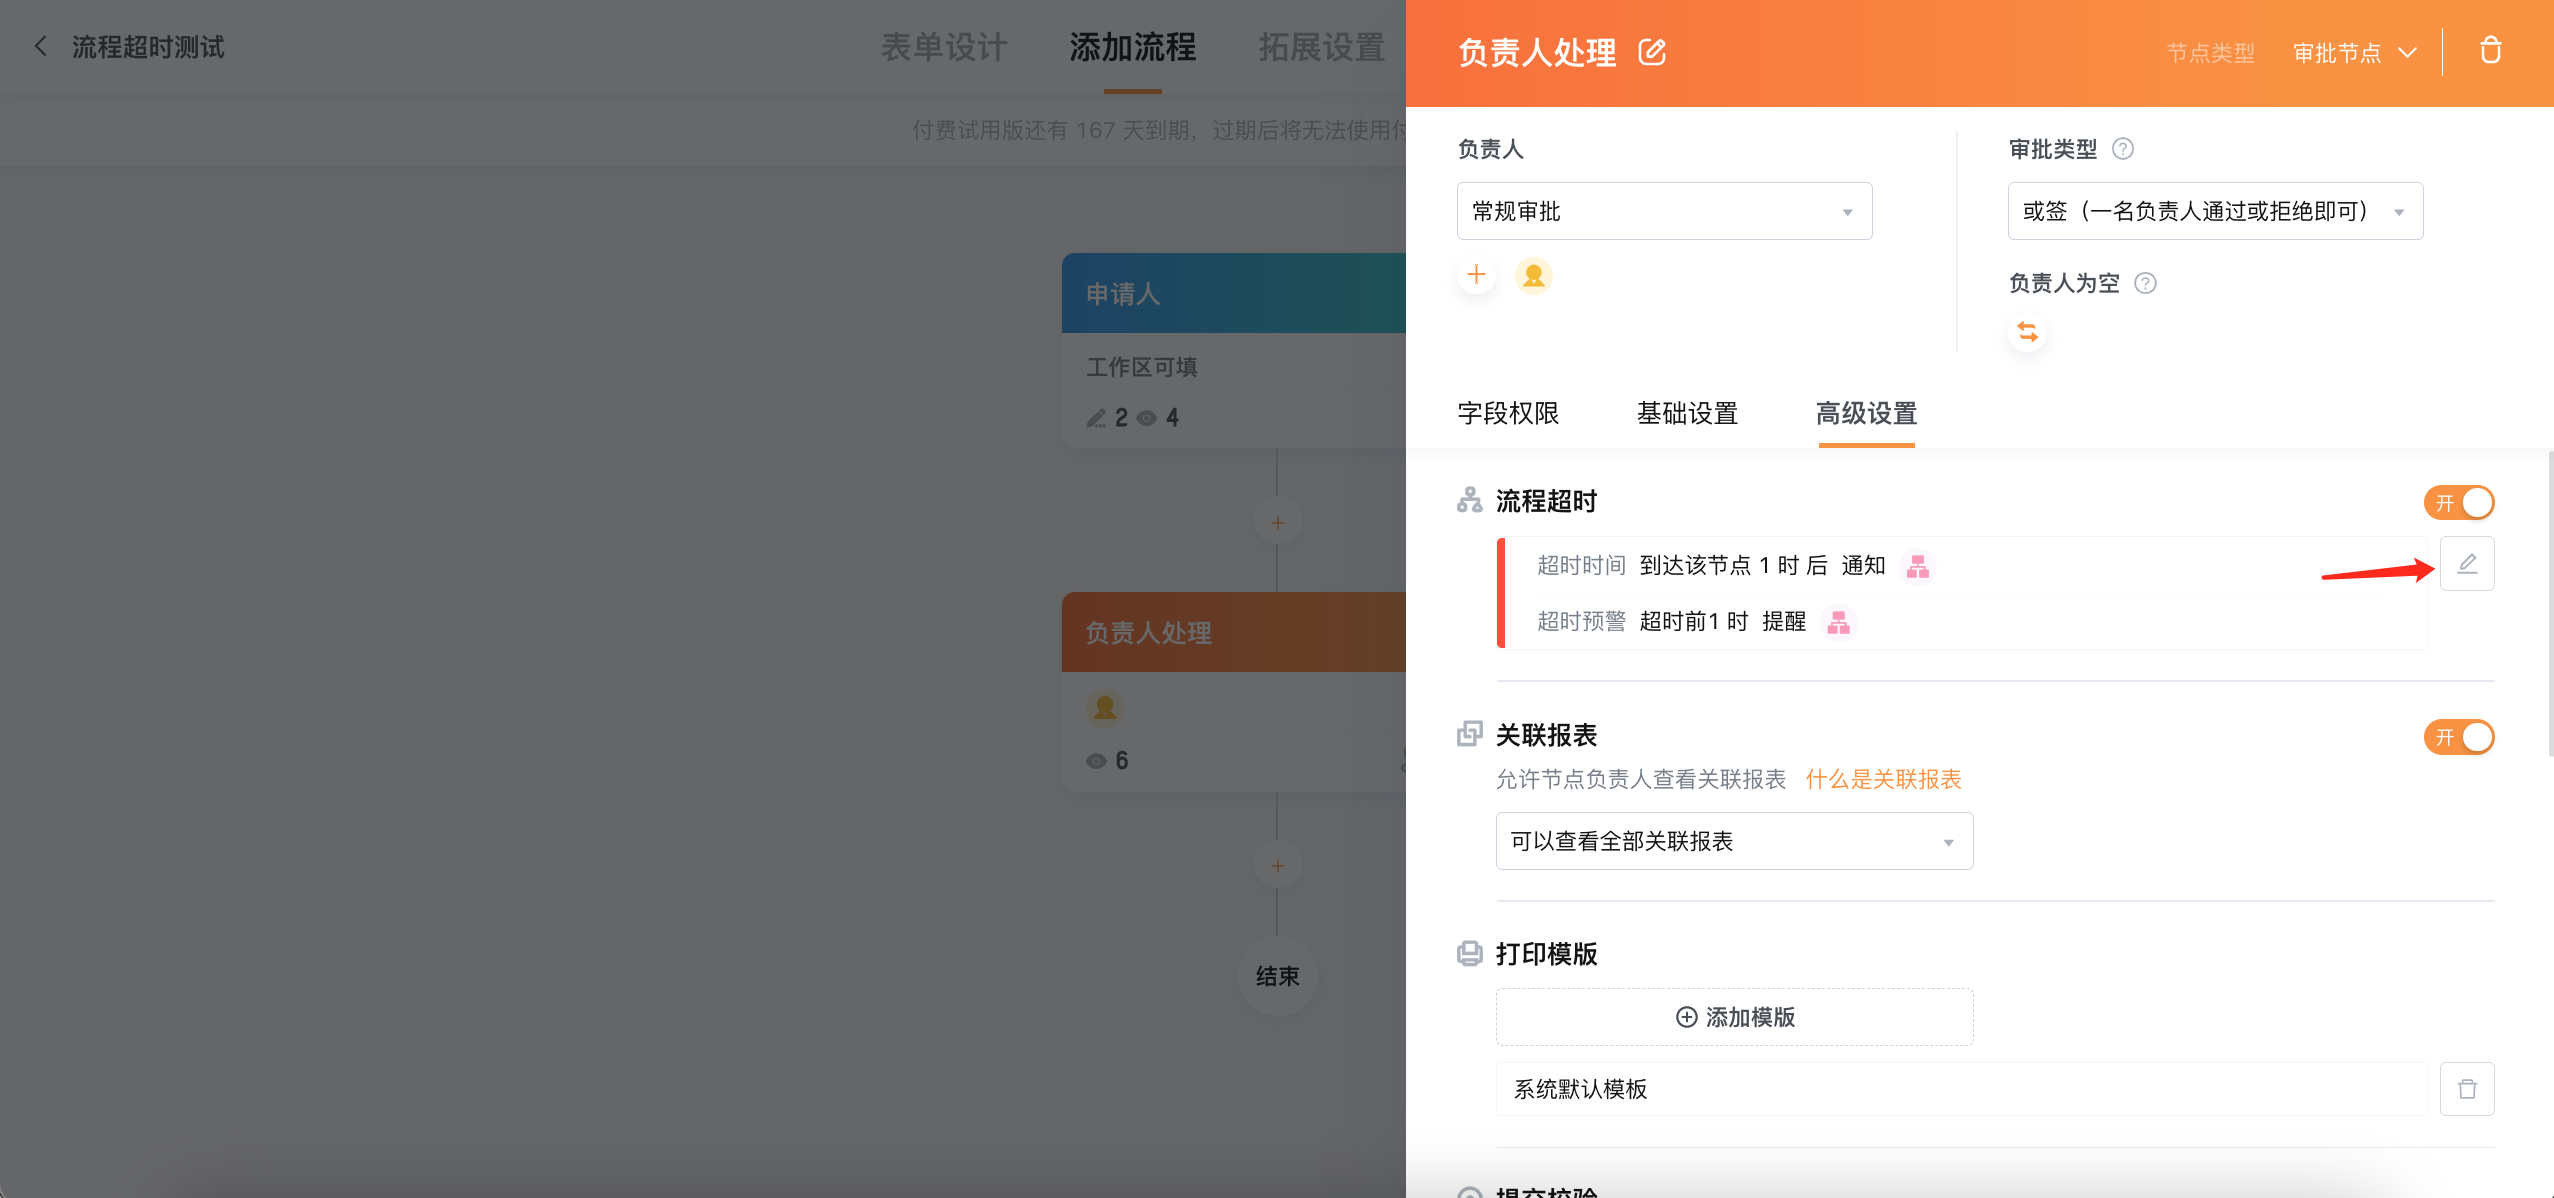Add a node below 申请人 with the plus button
The height and width of the screenshot is (1198, 2554).
point(1277,523)
